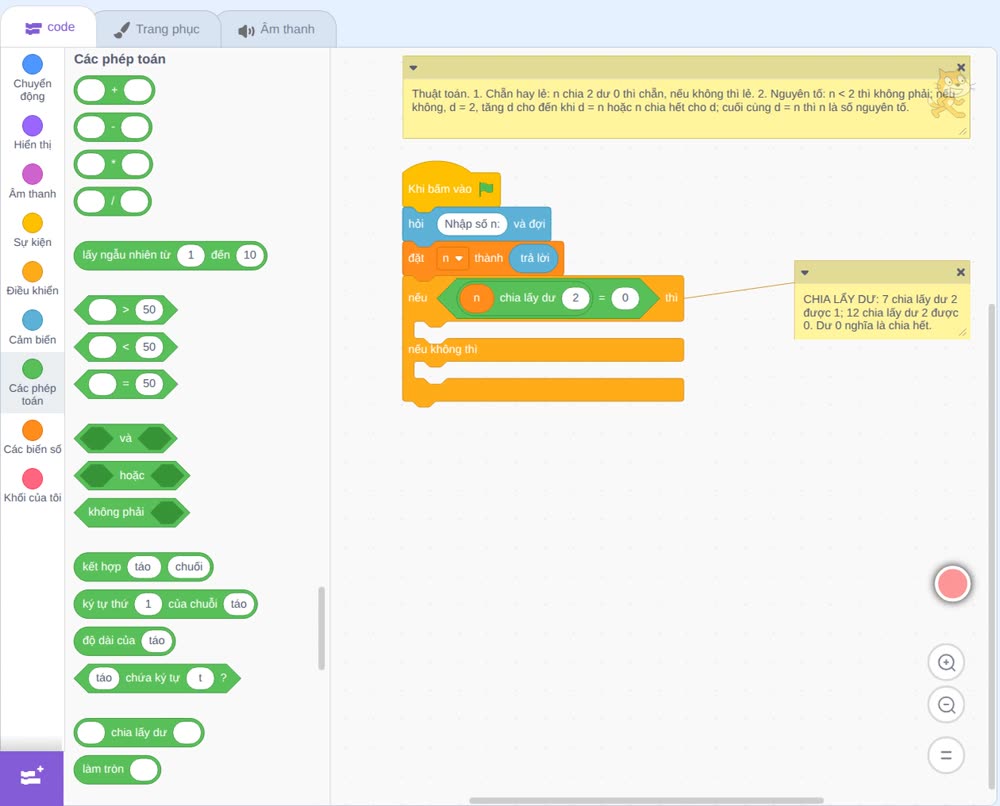Select the Các phép toán category

click(32, 383)
